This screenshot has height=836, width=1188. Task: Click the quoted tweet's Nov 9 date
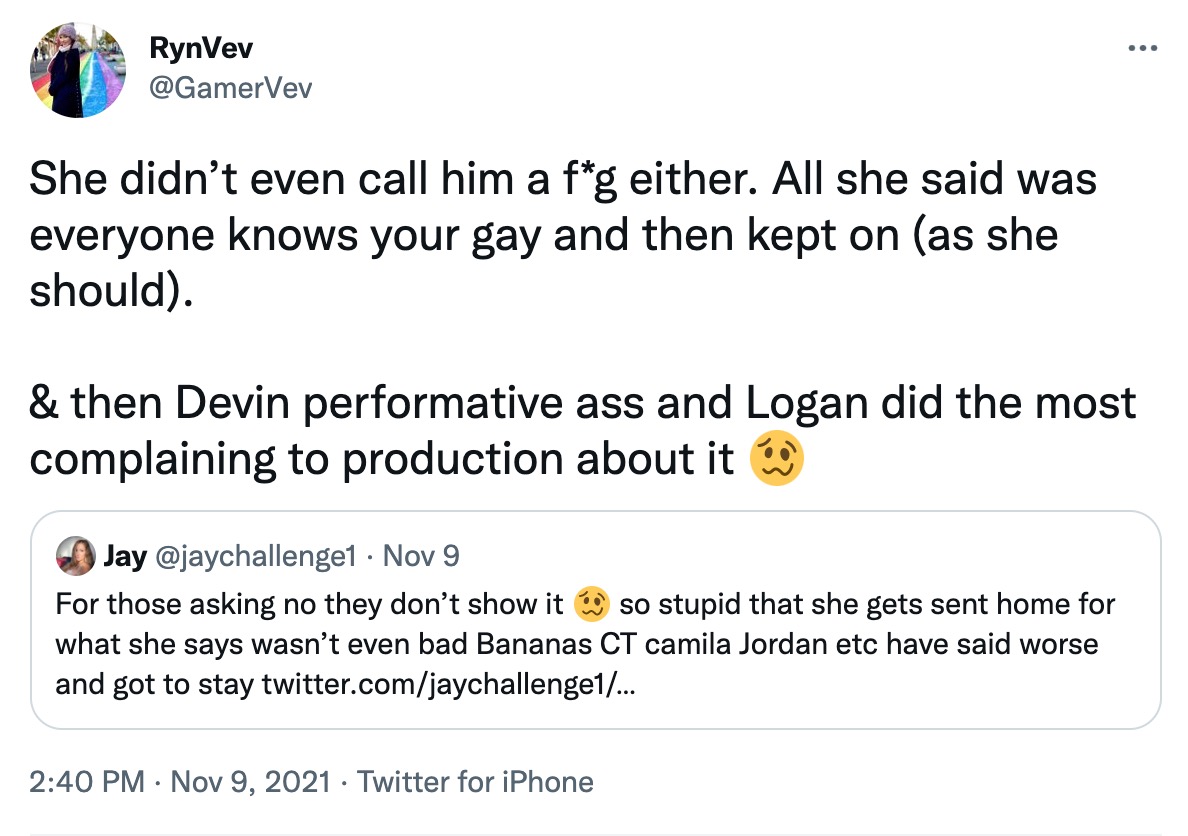pos(421,556)
